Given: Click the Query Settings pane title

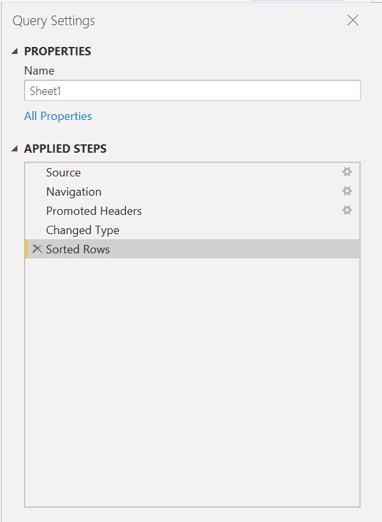Looking at the screenshot, I should coord(54,21).
